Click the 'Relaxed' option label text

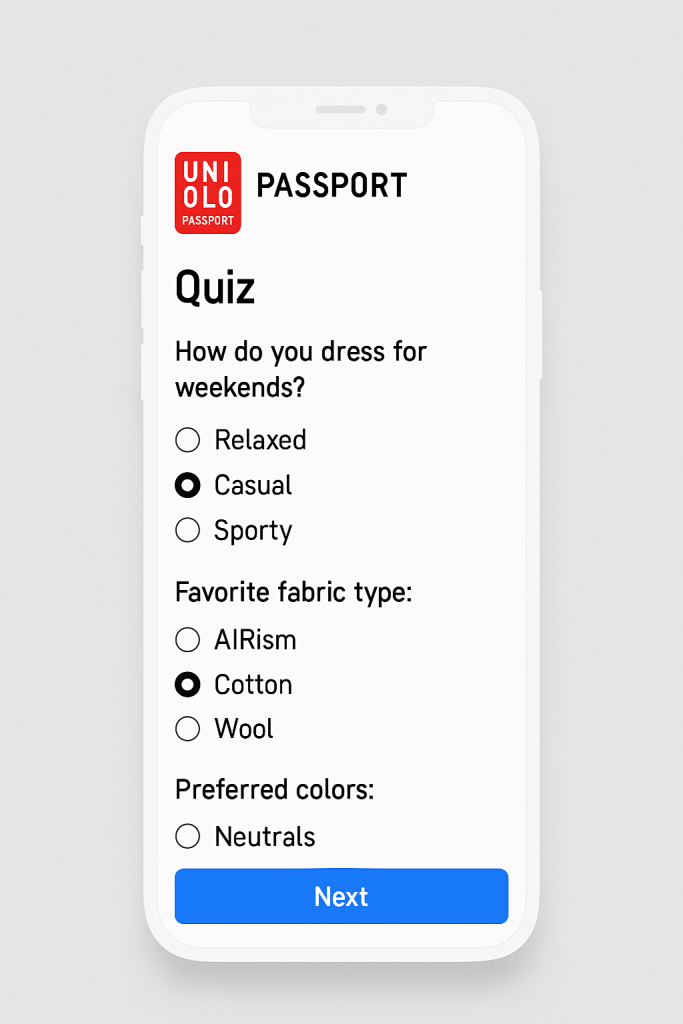point(260,440)
